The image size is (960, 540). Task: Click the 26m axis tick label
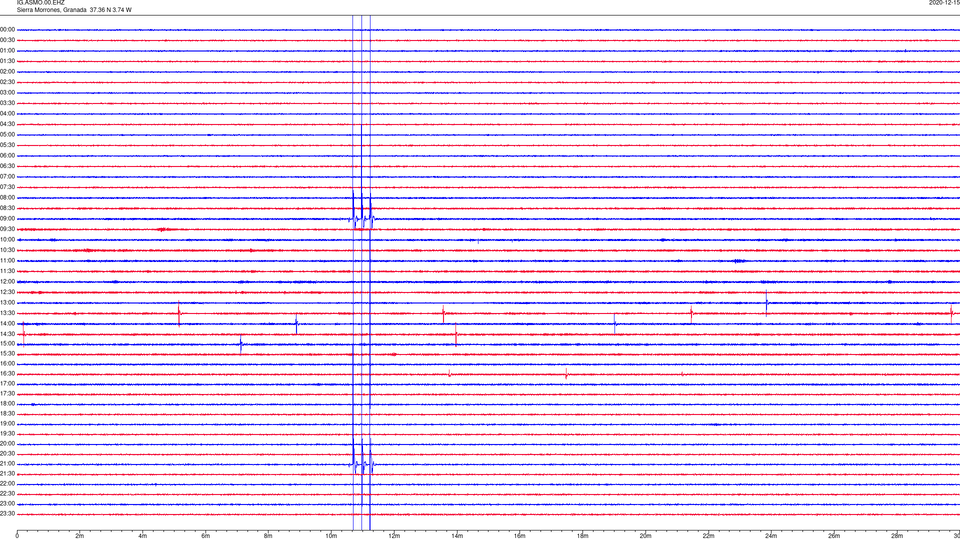coord(834,536)
